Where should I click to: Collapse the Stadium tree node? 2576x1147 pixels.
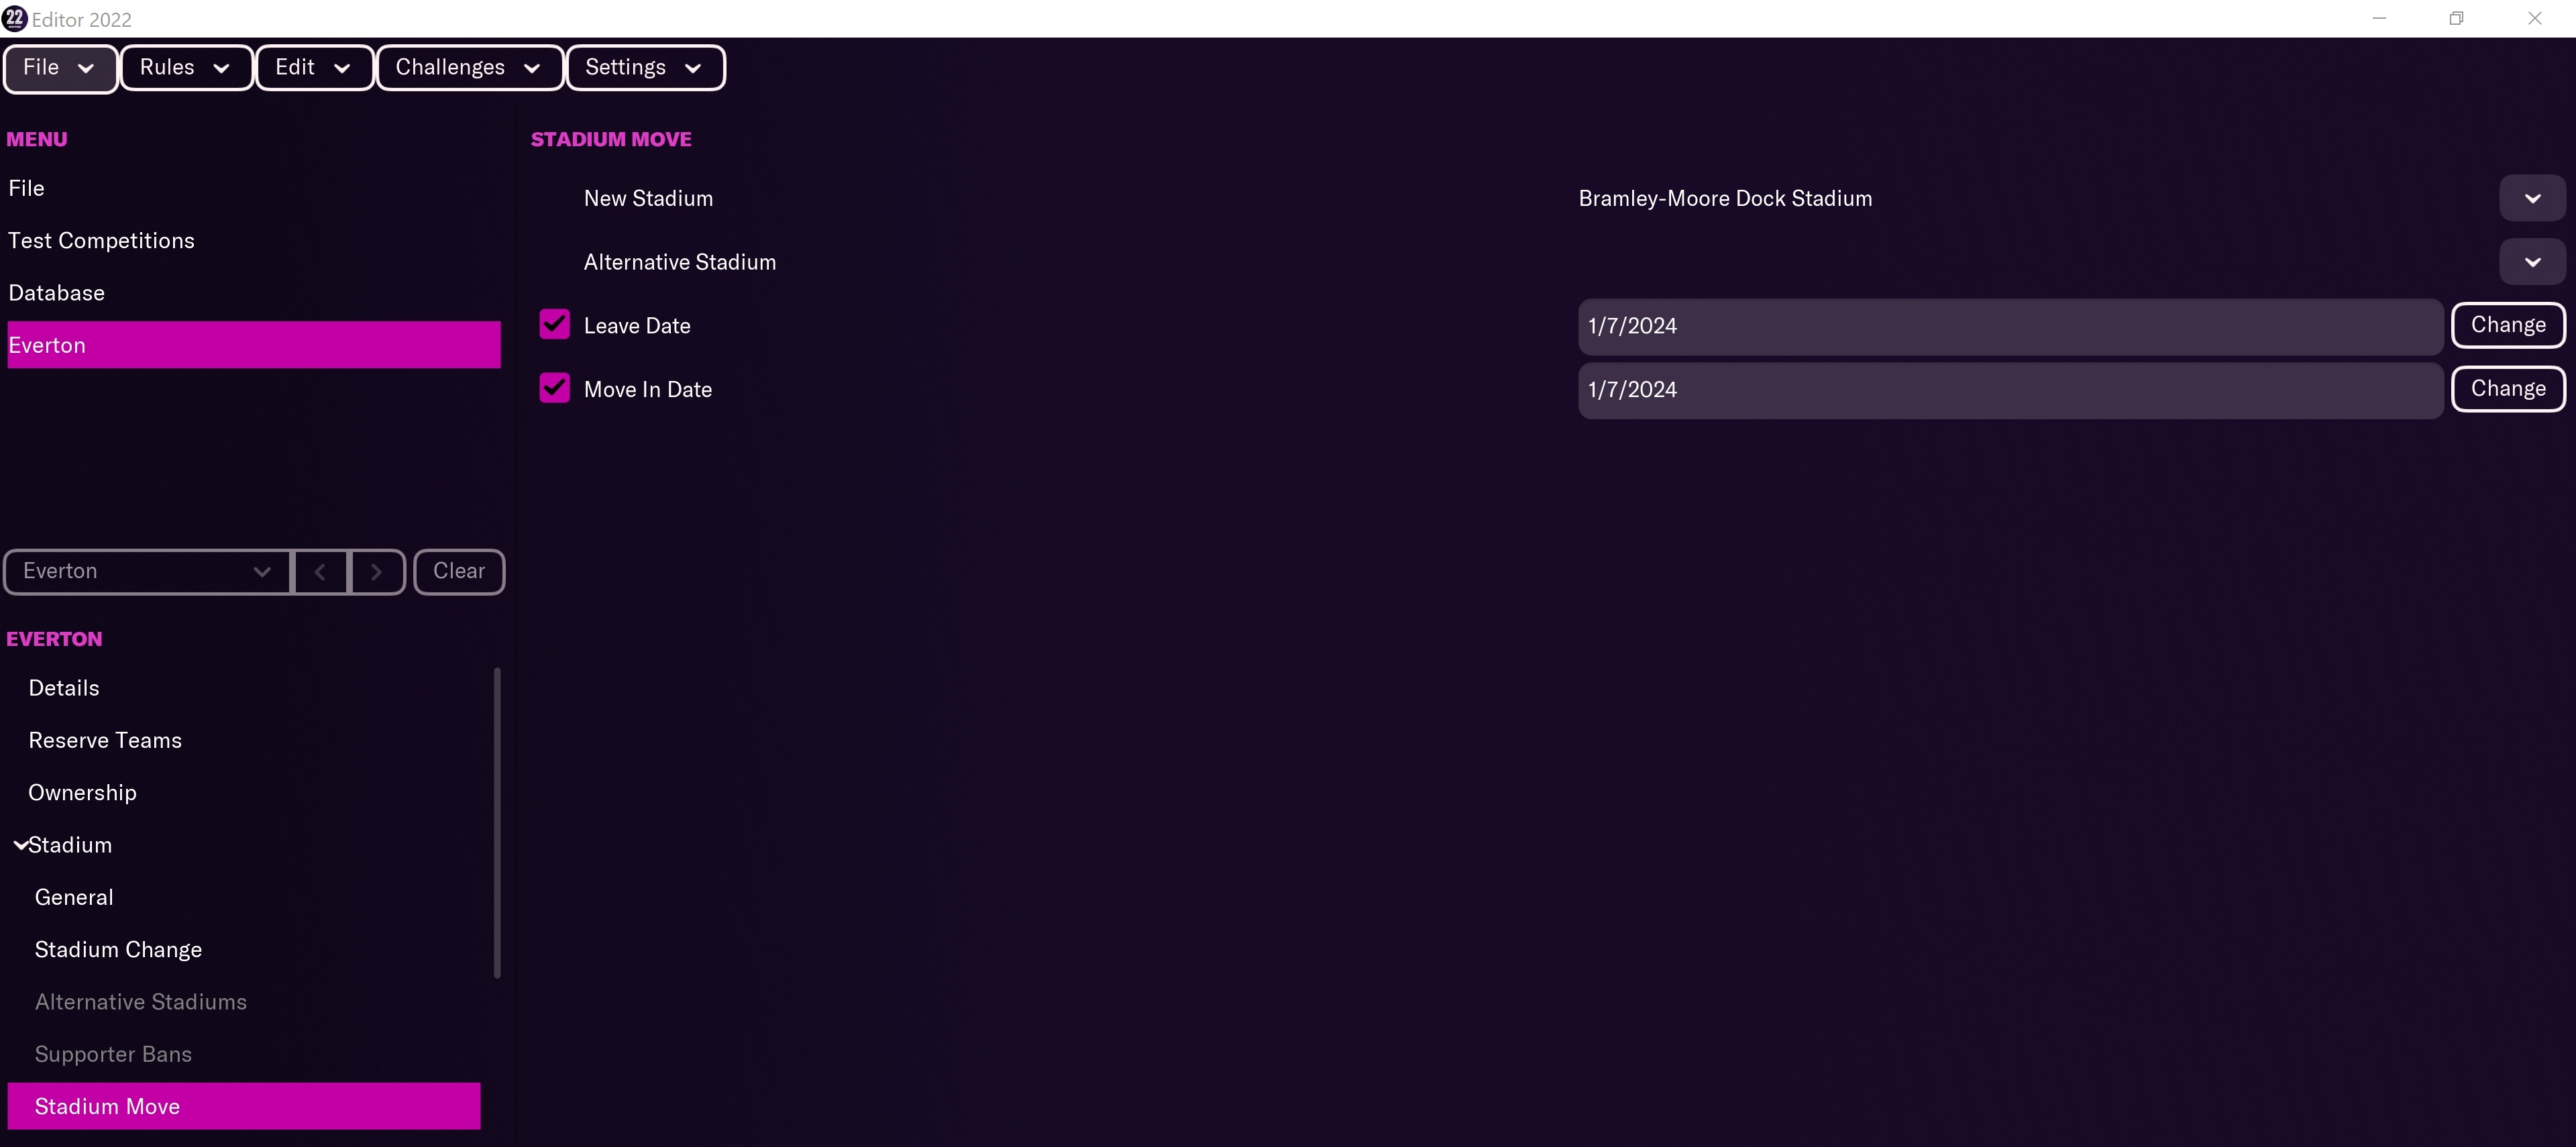tap(20, 845)
